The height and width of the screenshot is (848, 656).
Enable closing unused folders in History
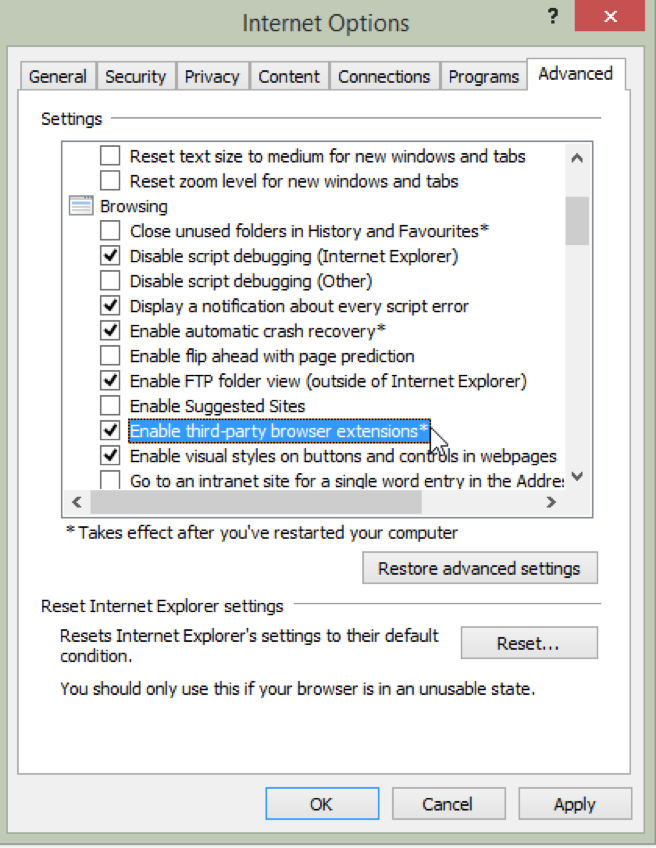tap(111, 230)
